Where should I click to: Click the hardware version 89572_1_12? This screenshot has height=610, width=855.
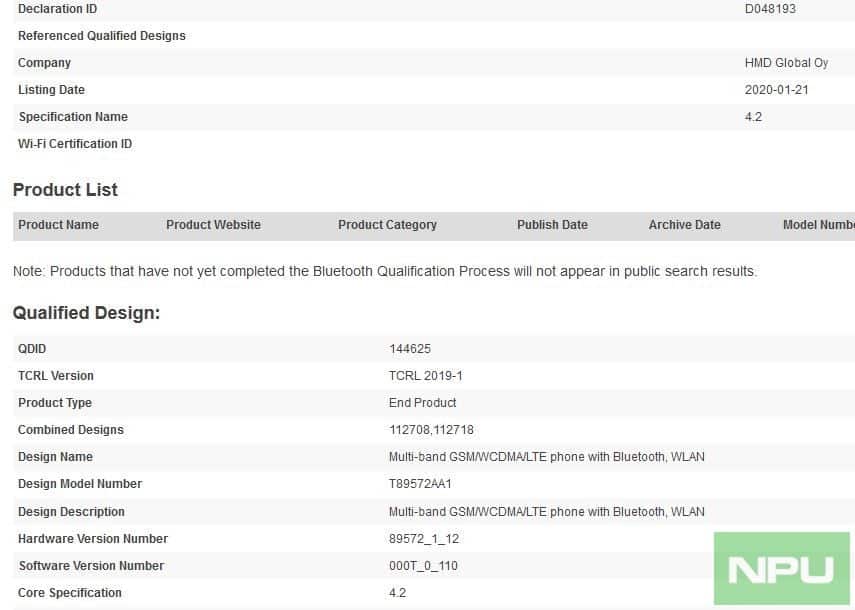424,539
